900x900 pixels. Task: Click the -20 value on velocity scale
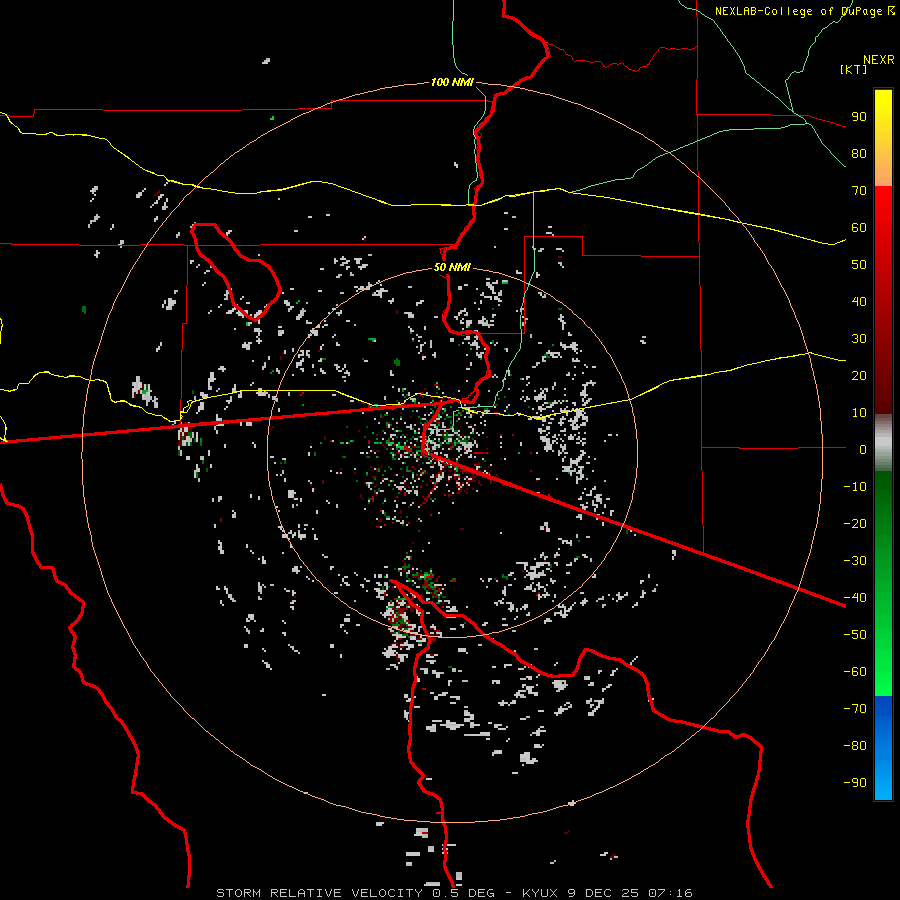pos(855,524)
